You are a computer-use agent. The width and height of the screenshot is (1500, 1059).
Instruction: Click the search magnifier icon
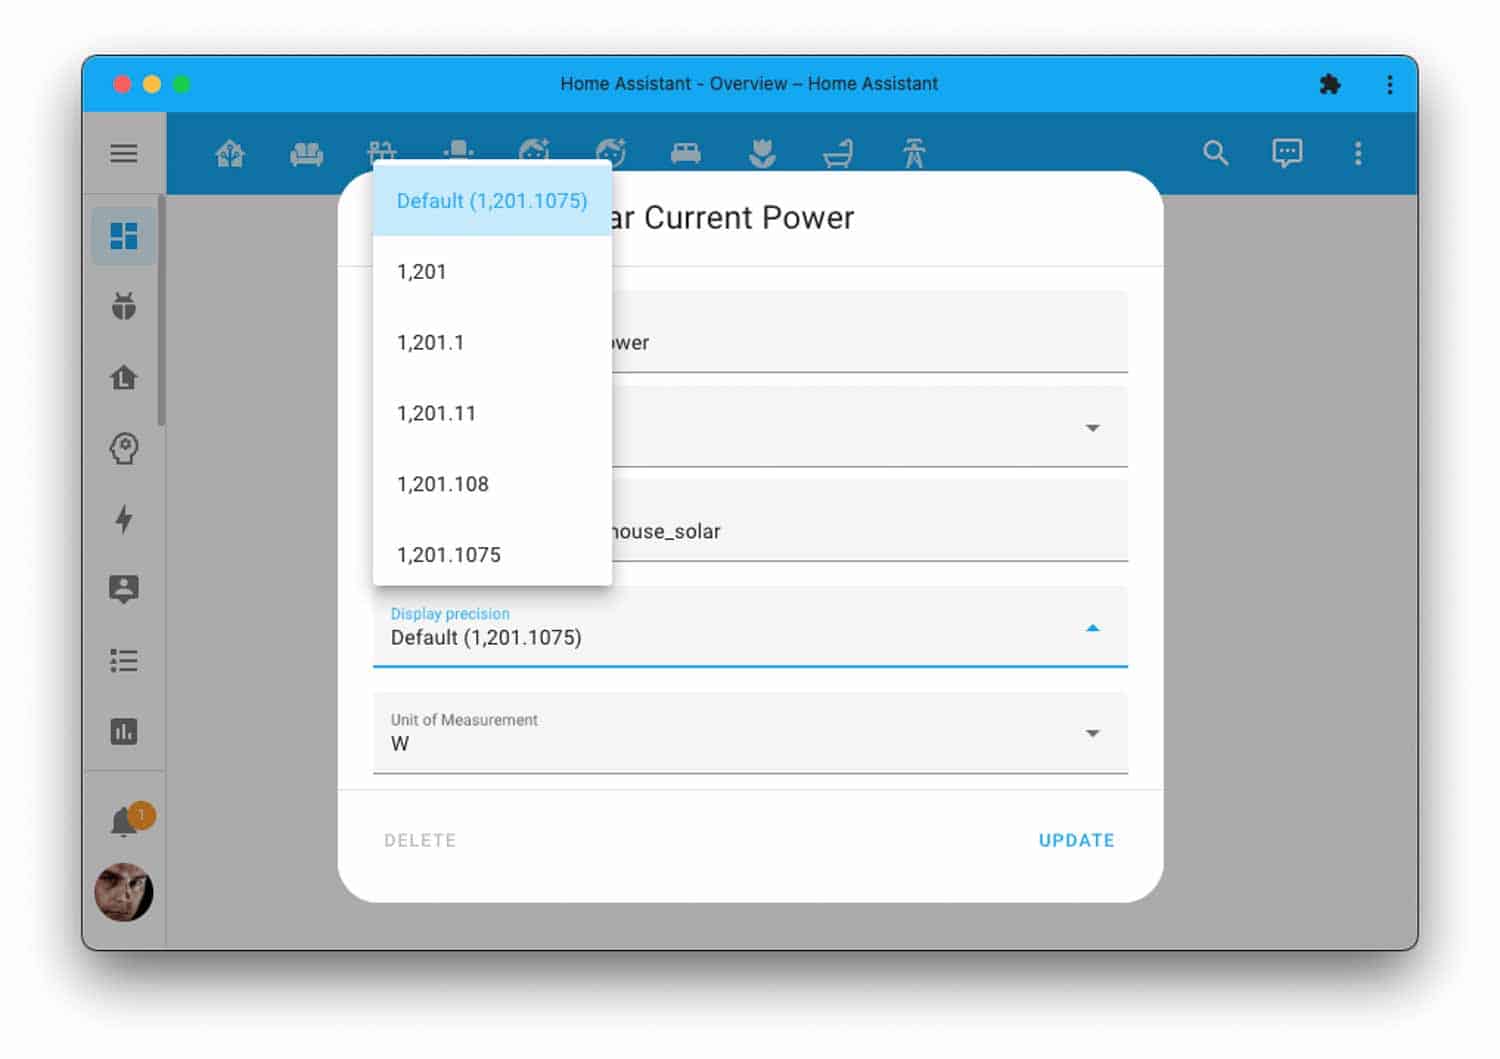coord(1215,153)
